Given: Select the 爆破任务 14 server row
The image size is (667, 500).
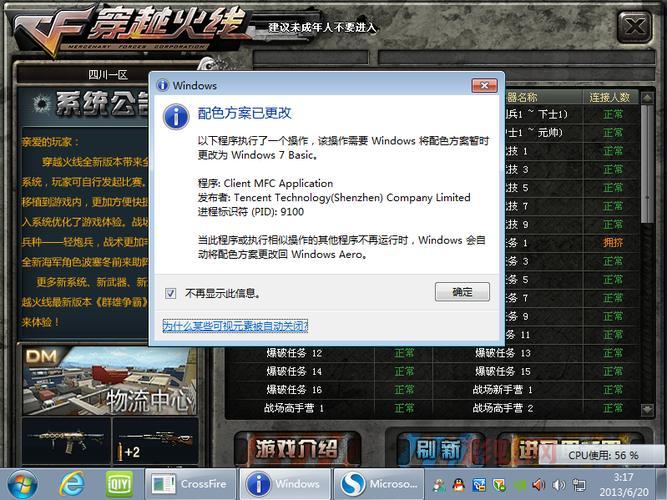Looking at the screenshot, I should point(294,371).
